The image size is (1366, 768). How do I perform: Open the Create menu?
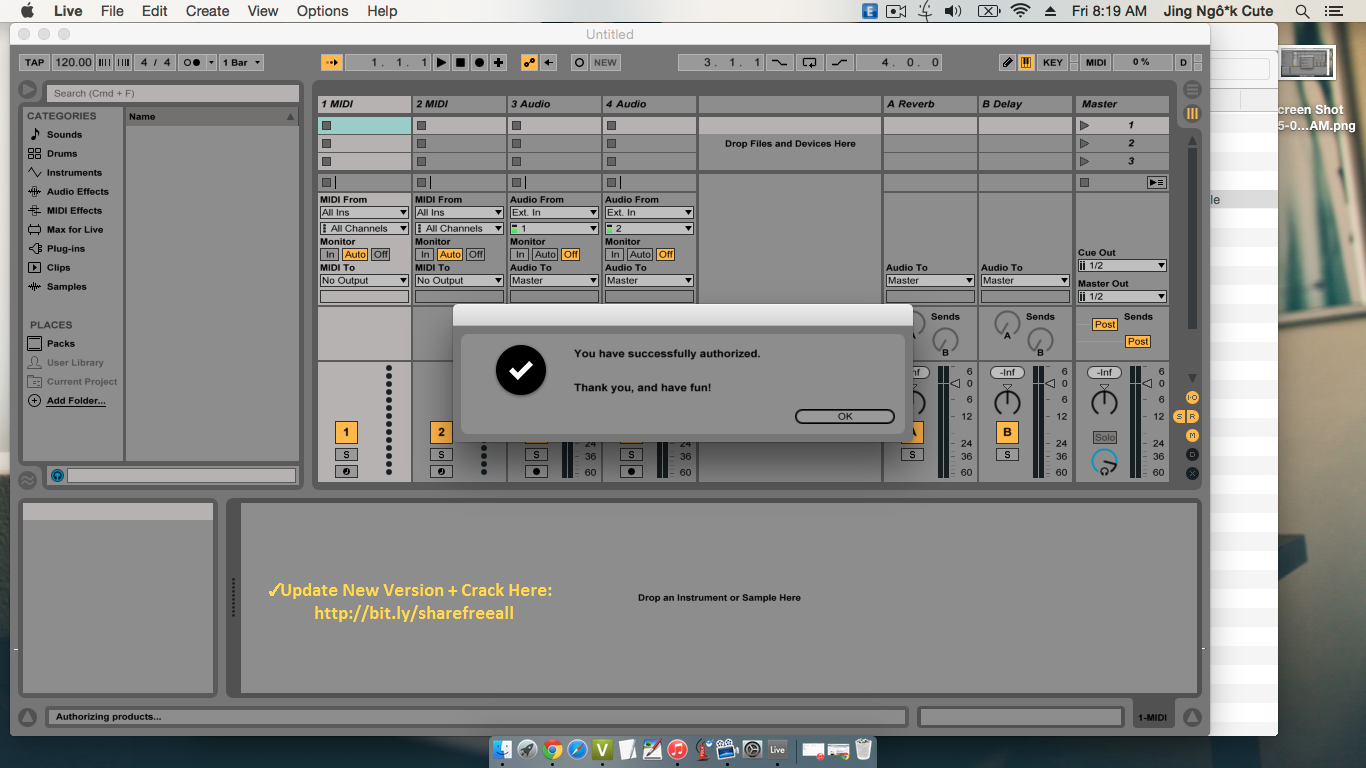pos(207,11)
